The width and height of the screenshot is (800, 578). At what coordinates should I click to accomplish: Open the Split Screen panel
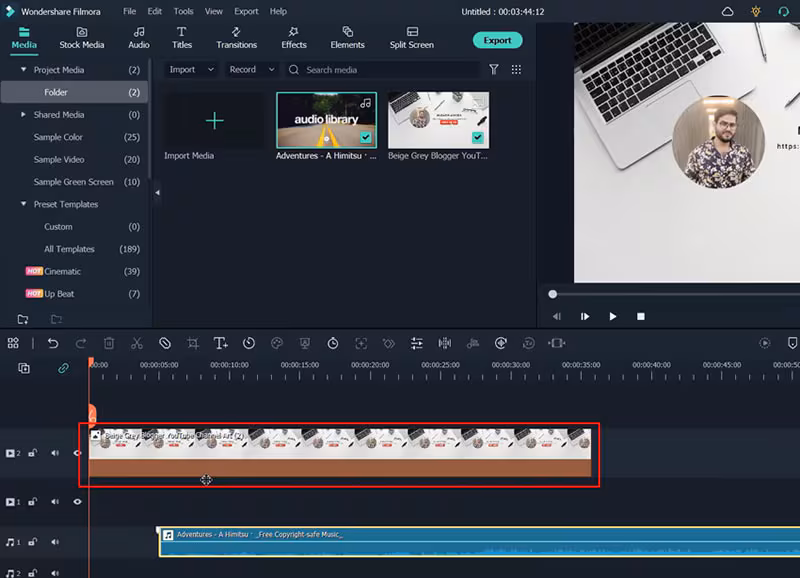point(412,38)
